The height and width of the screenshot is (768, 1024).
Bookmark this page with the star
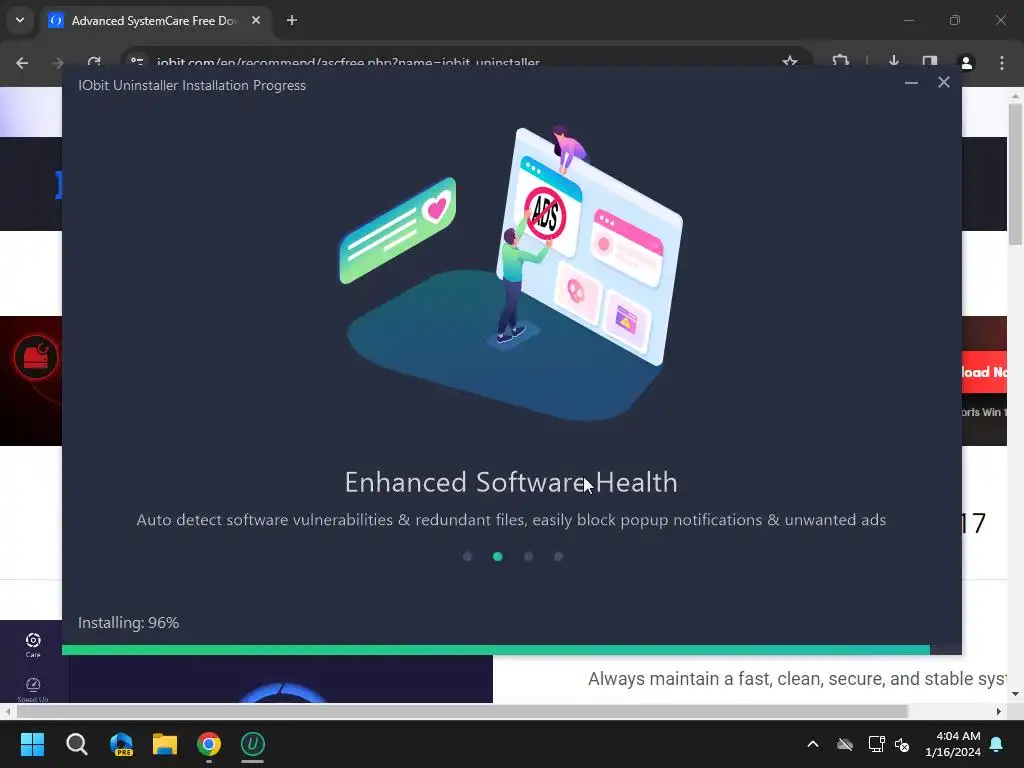[x=790, y=62]
